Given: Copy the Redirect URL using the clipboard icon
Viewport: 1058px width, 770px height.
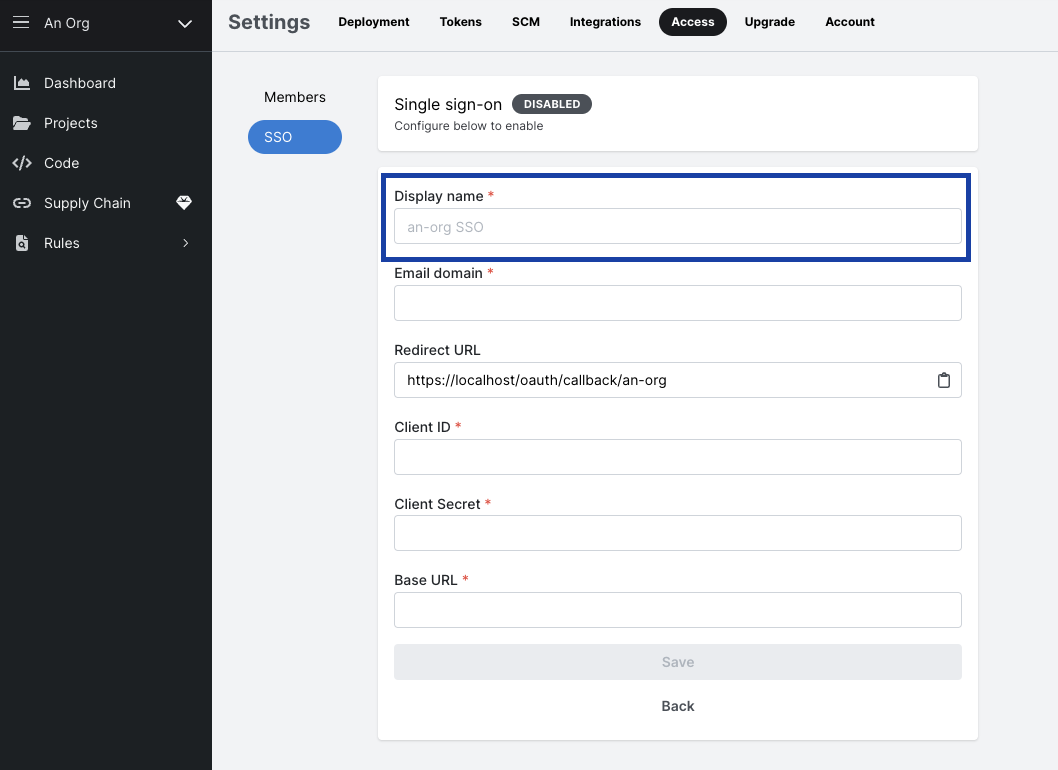Looking at the screenshot, I should coord(944,380).
